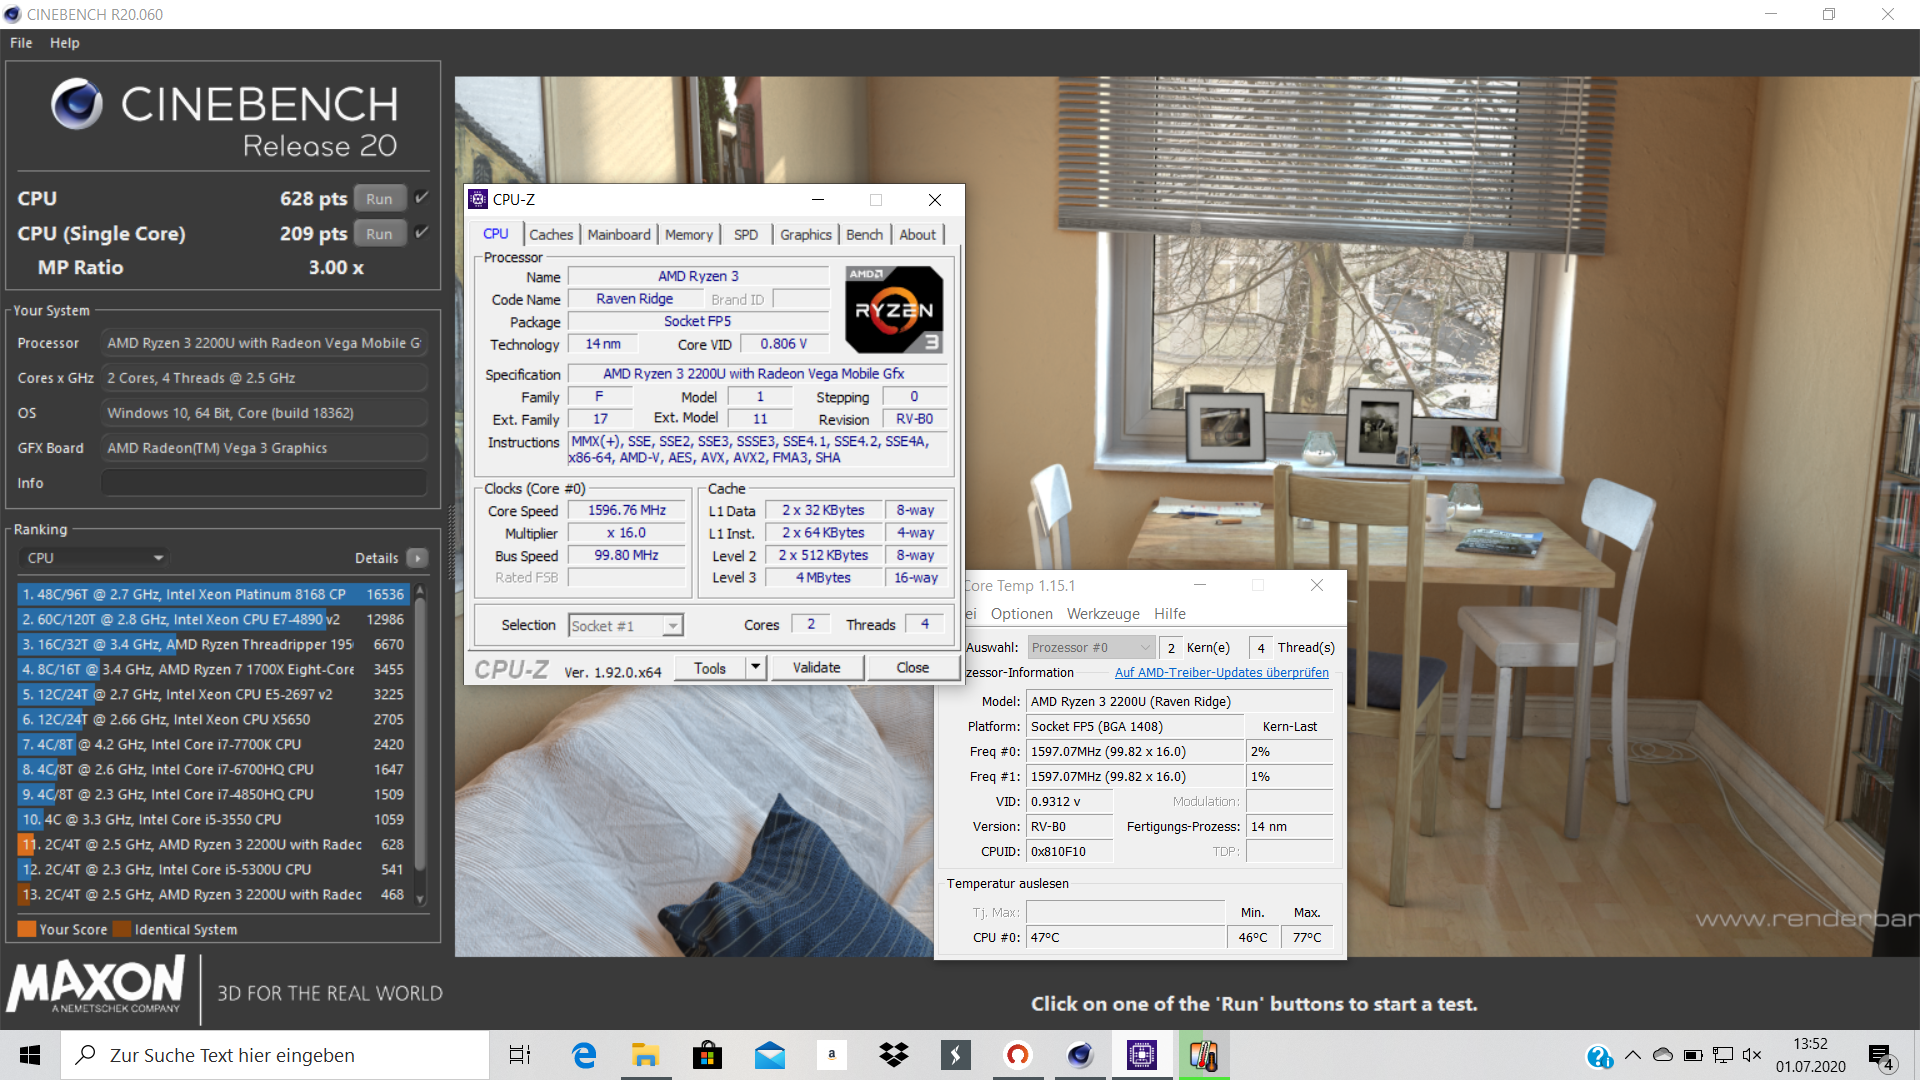Open Amazon from taskbar
The height and width of the screenshot is (1080, 1920).
click(831, 1055)
